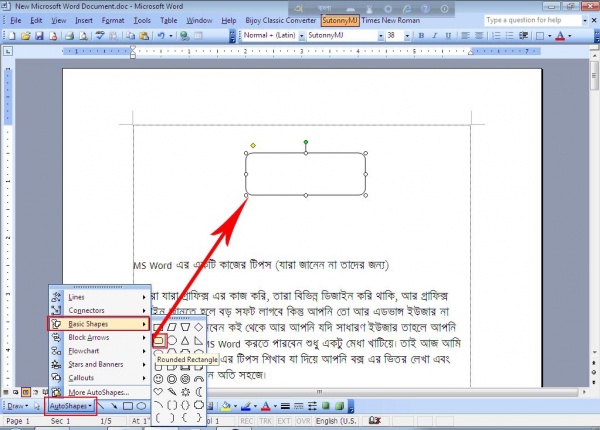Turn on numbered list formatting
Image resolution: width=600 pixels, height=430 pixels.
coord(496,36)
